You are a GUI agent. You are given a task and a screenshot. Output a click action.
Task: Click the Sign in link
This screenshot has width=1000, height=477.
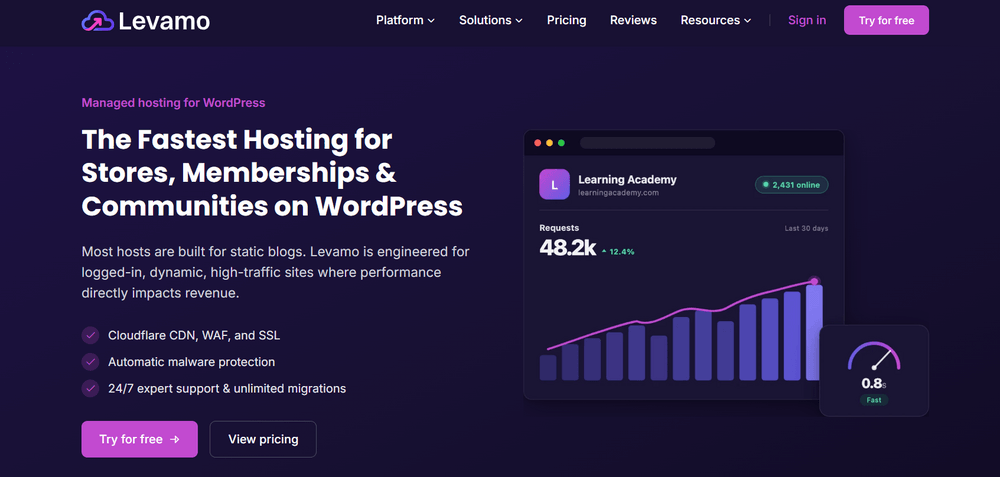pos(807,20)
